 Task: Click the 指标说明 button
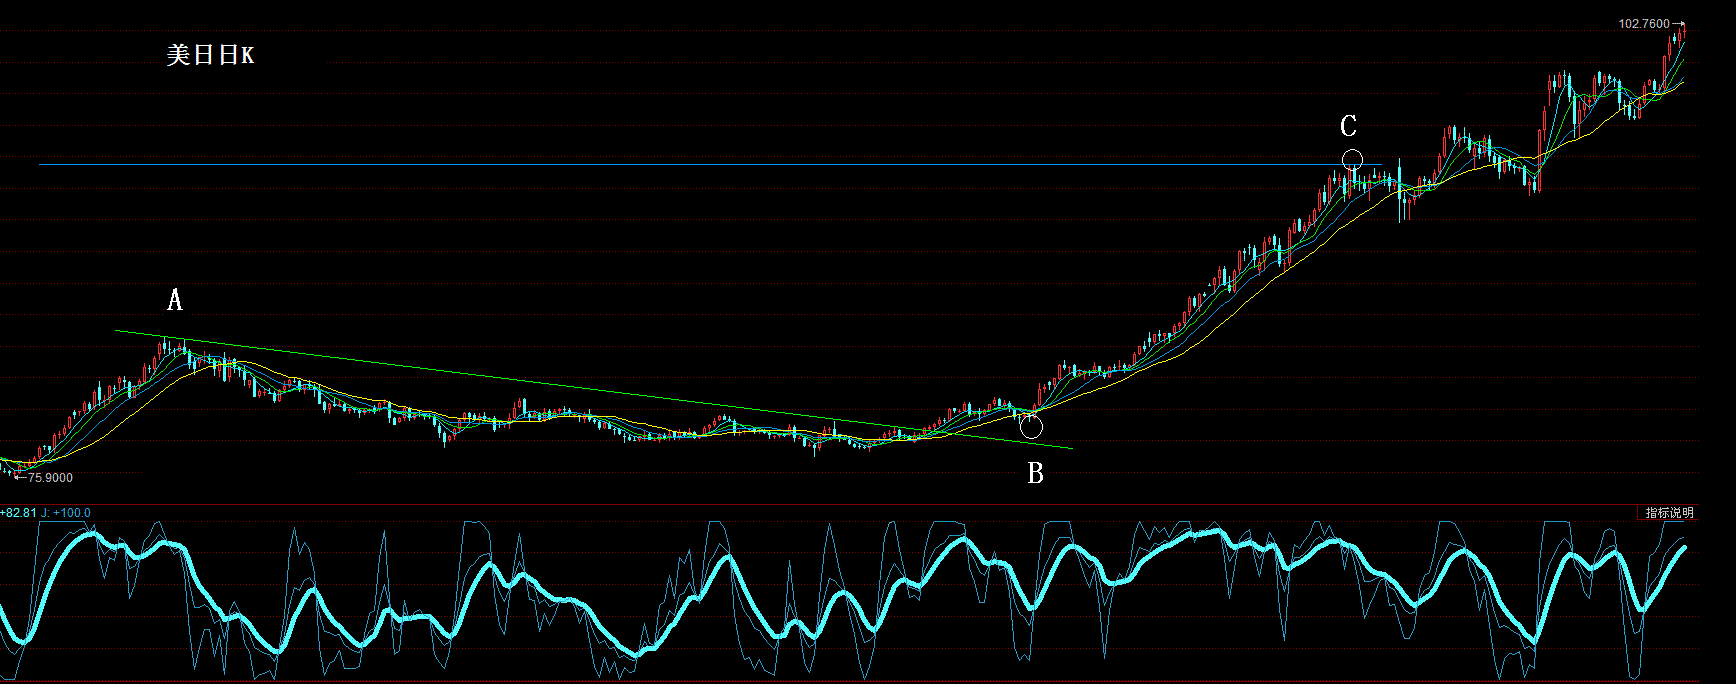(1670, 513)
